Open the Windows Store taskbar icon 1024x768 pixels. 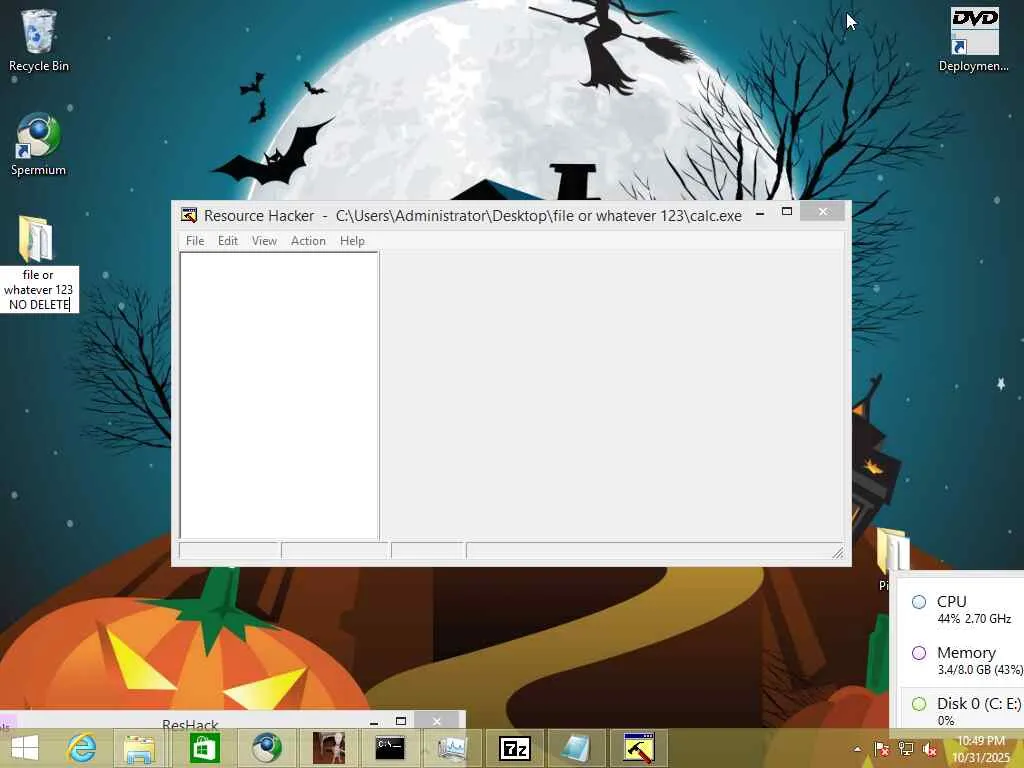pyautogui.click(x=205, y=748)
